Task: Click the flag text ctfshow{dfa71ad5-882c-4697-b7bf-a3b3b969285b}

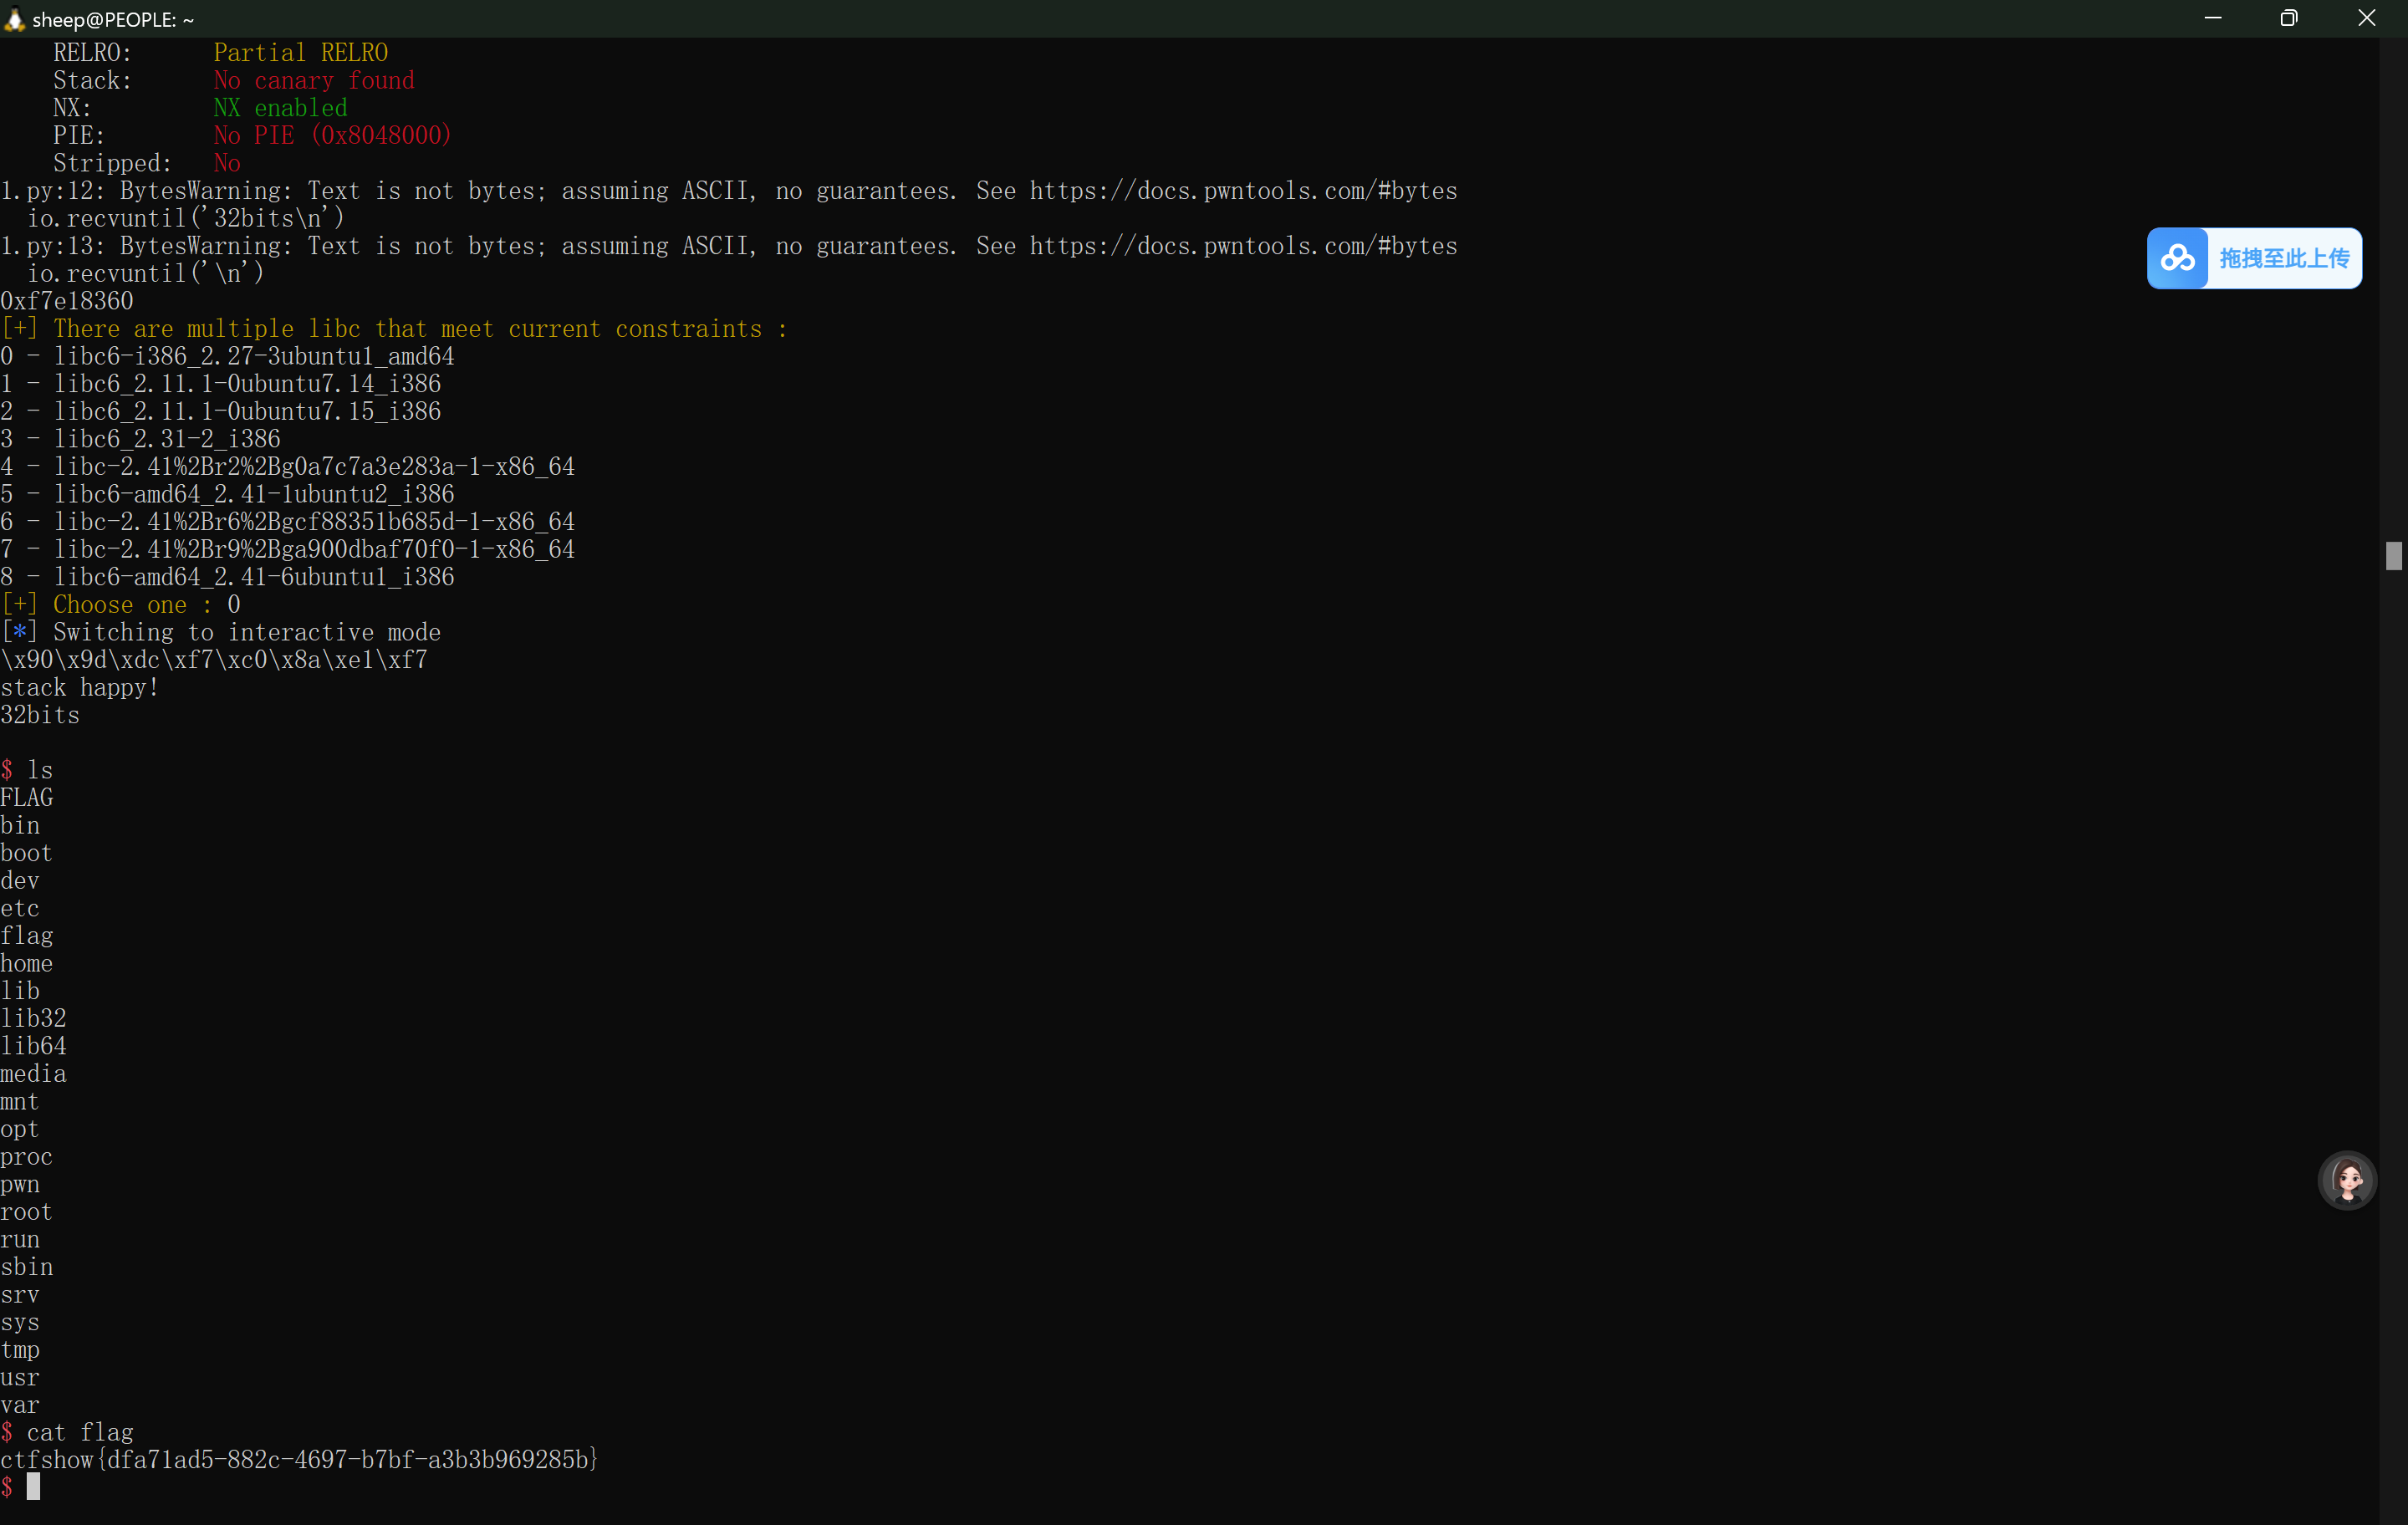Action: click(299, 1460)
